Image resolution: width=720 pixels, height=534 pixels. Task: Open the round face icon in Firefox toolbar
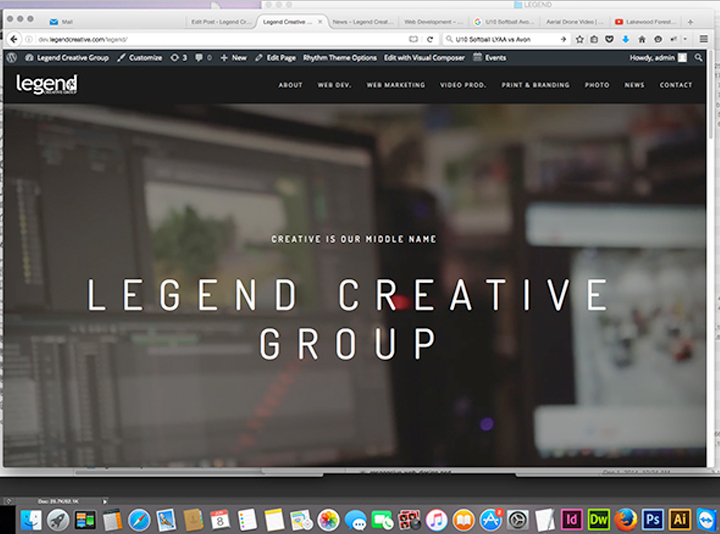coord(658,39)
